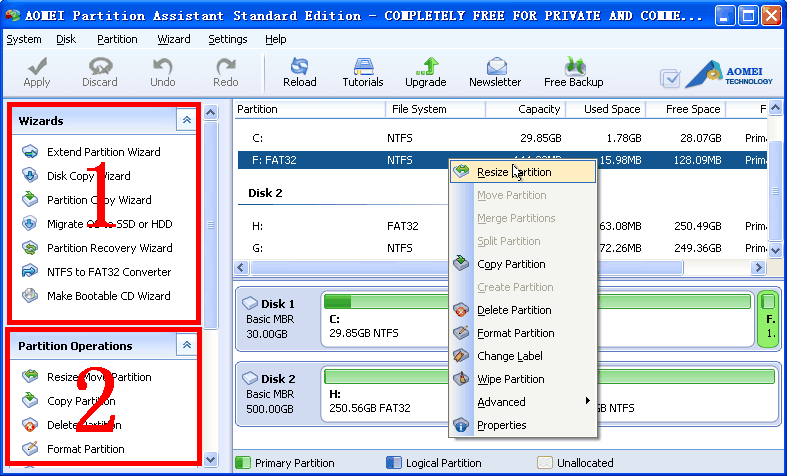The width and height of the screenshot is (787, 476).
Task: Select the small F: partition block on Disk 1
Action: pos(769,320)
